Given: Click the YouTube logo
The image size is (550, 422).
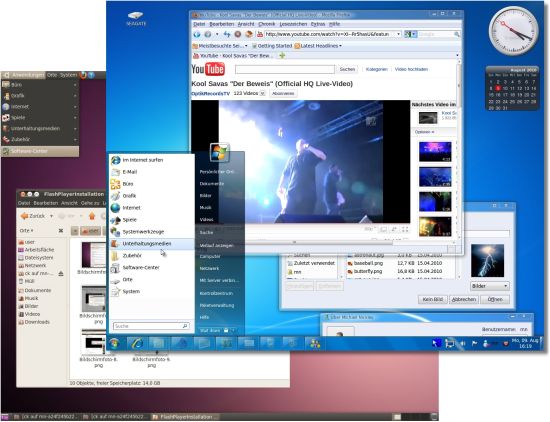Looking at the screenshot, I should click(208, 69).
